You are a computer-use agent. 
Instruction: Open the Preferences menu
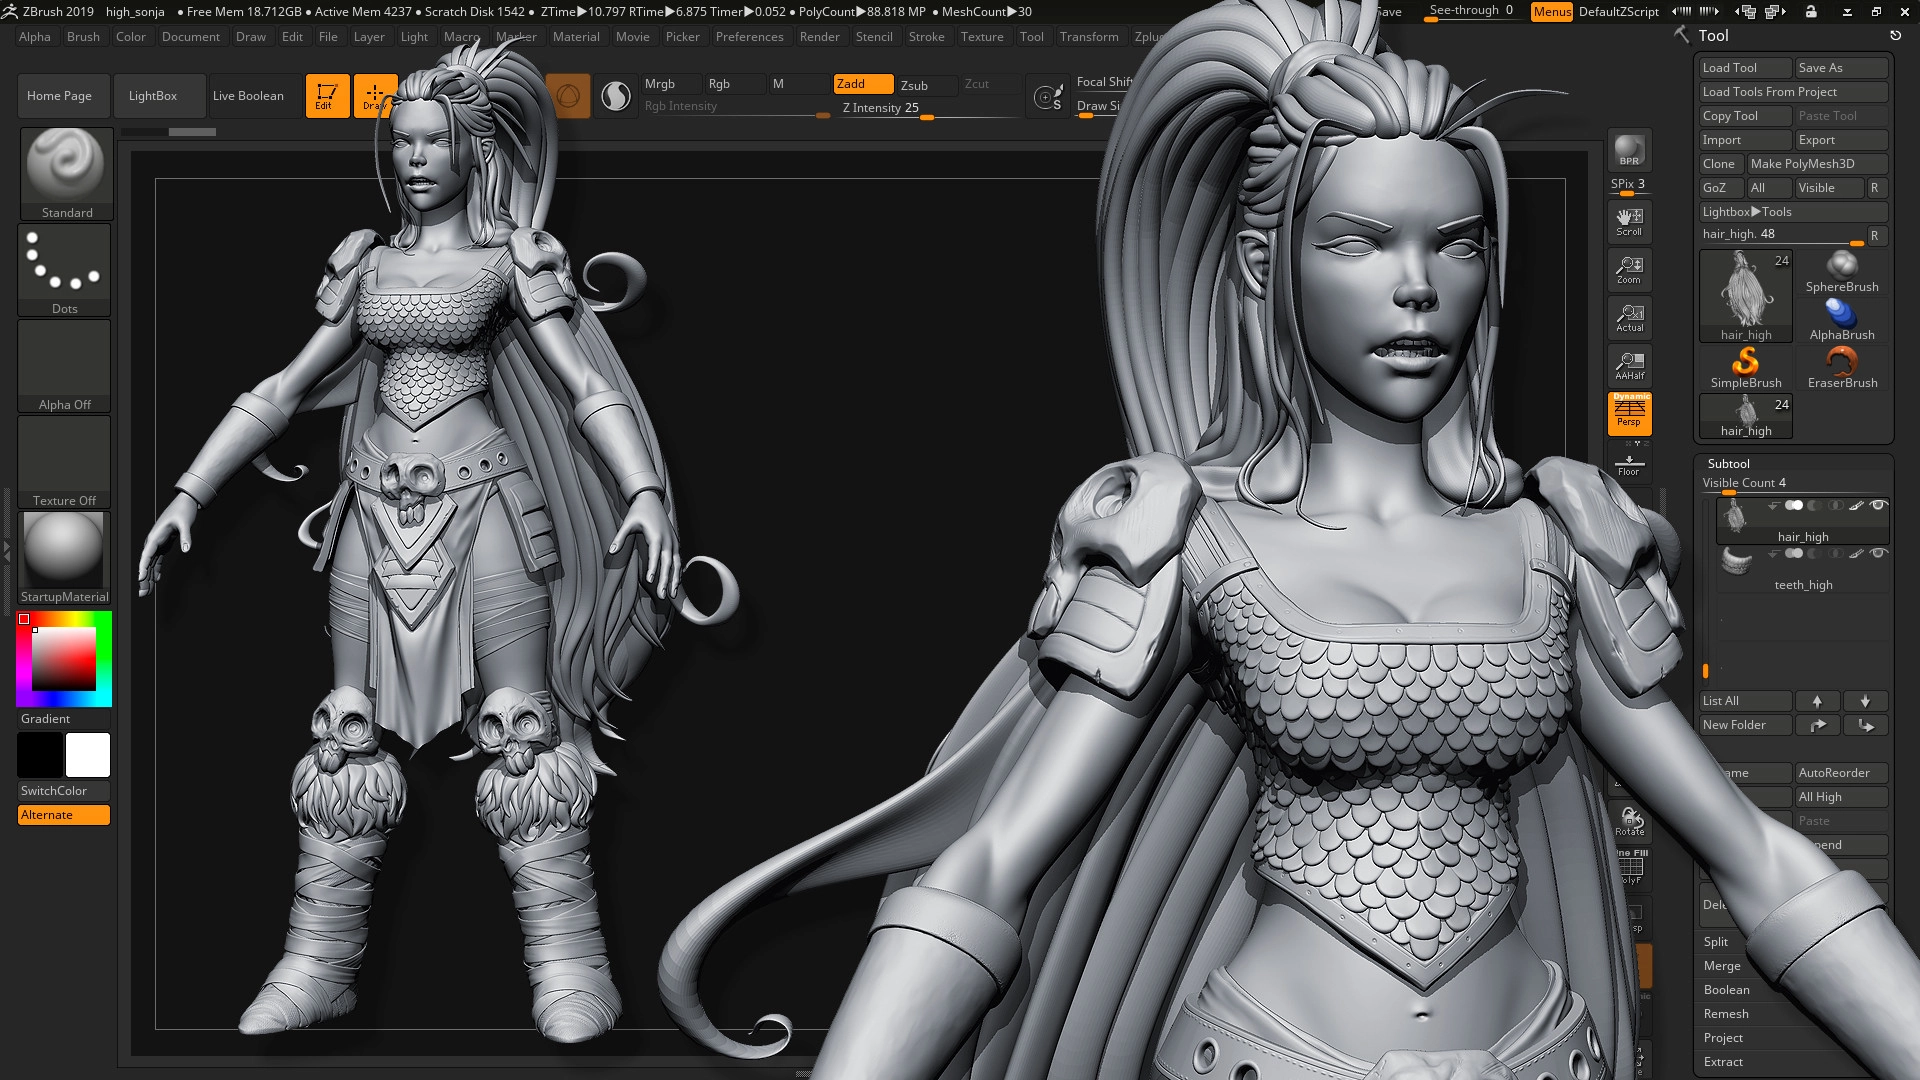(749, 37)
